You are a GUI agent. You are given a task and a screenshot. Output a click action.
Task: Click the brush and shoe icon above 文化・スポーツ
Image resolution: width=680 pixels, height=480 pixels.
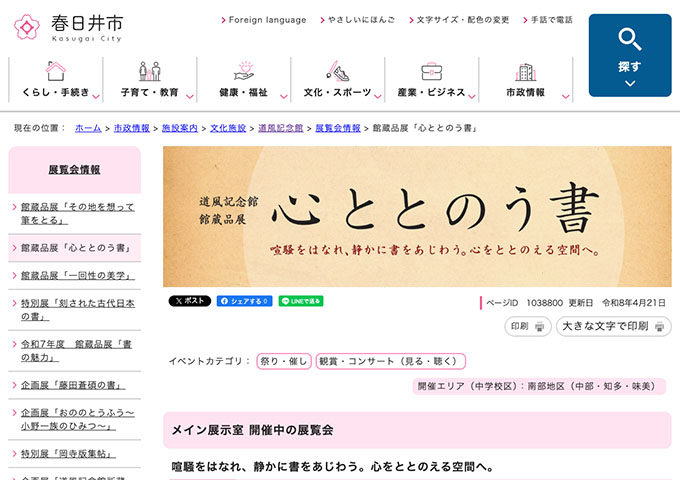coord(338,71)
